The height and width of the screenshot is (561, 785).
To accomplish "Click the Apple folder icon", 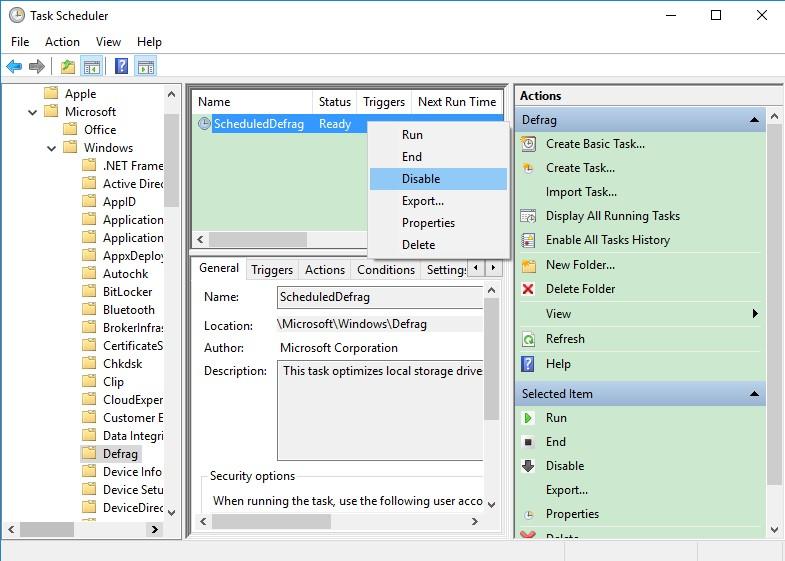I will click(x=51, y=93).
